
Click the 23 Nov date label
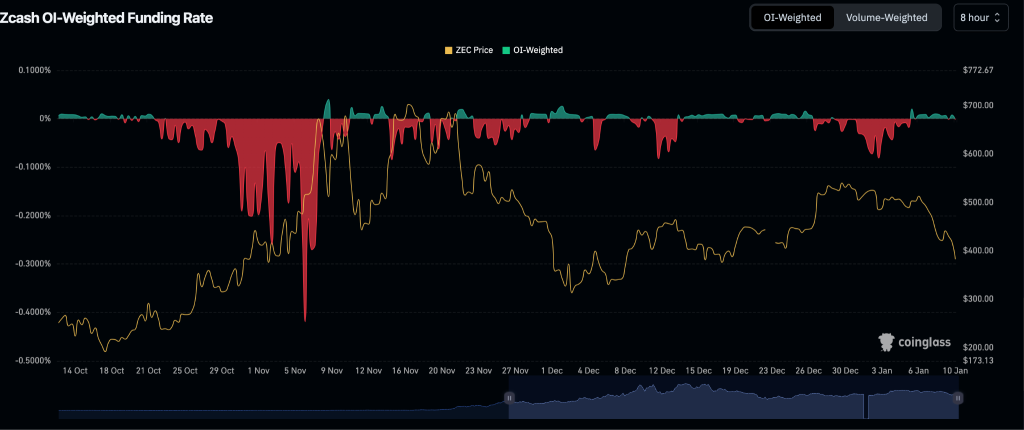tap(479, 371)
